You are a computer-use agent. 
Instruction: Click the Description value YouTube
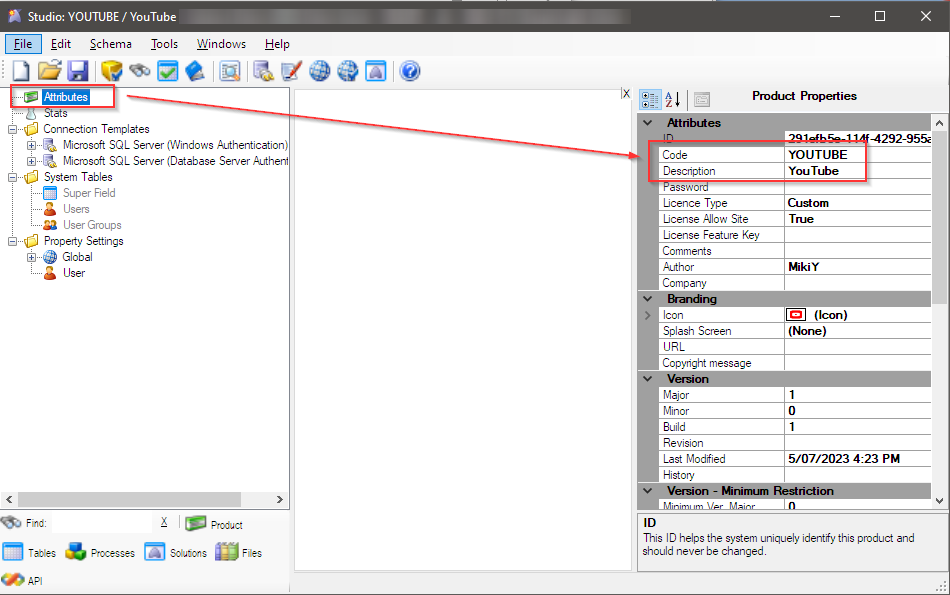813,171
